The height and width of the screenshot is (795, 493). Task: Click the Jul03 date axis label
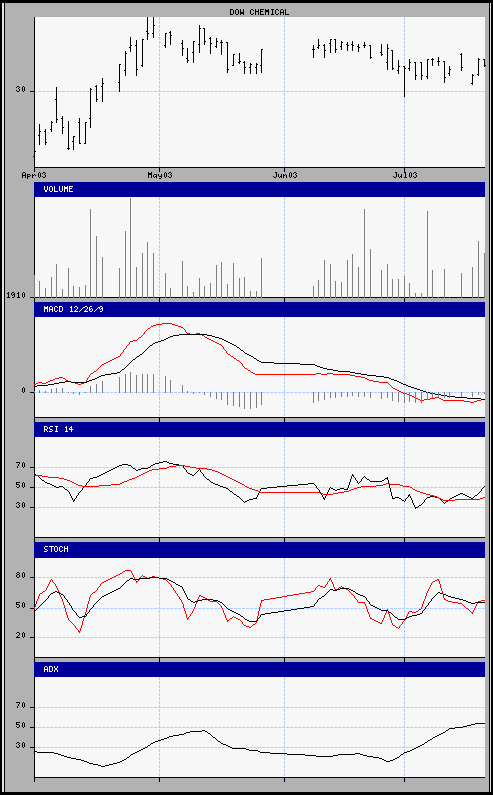[x=405, y=175]
